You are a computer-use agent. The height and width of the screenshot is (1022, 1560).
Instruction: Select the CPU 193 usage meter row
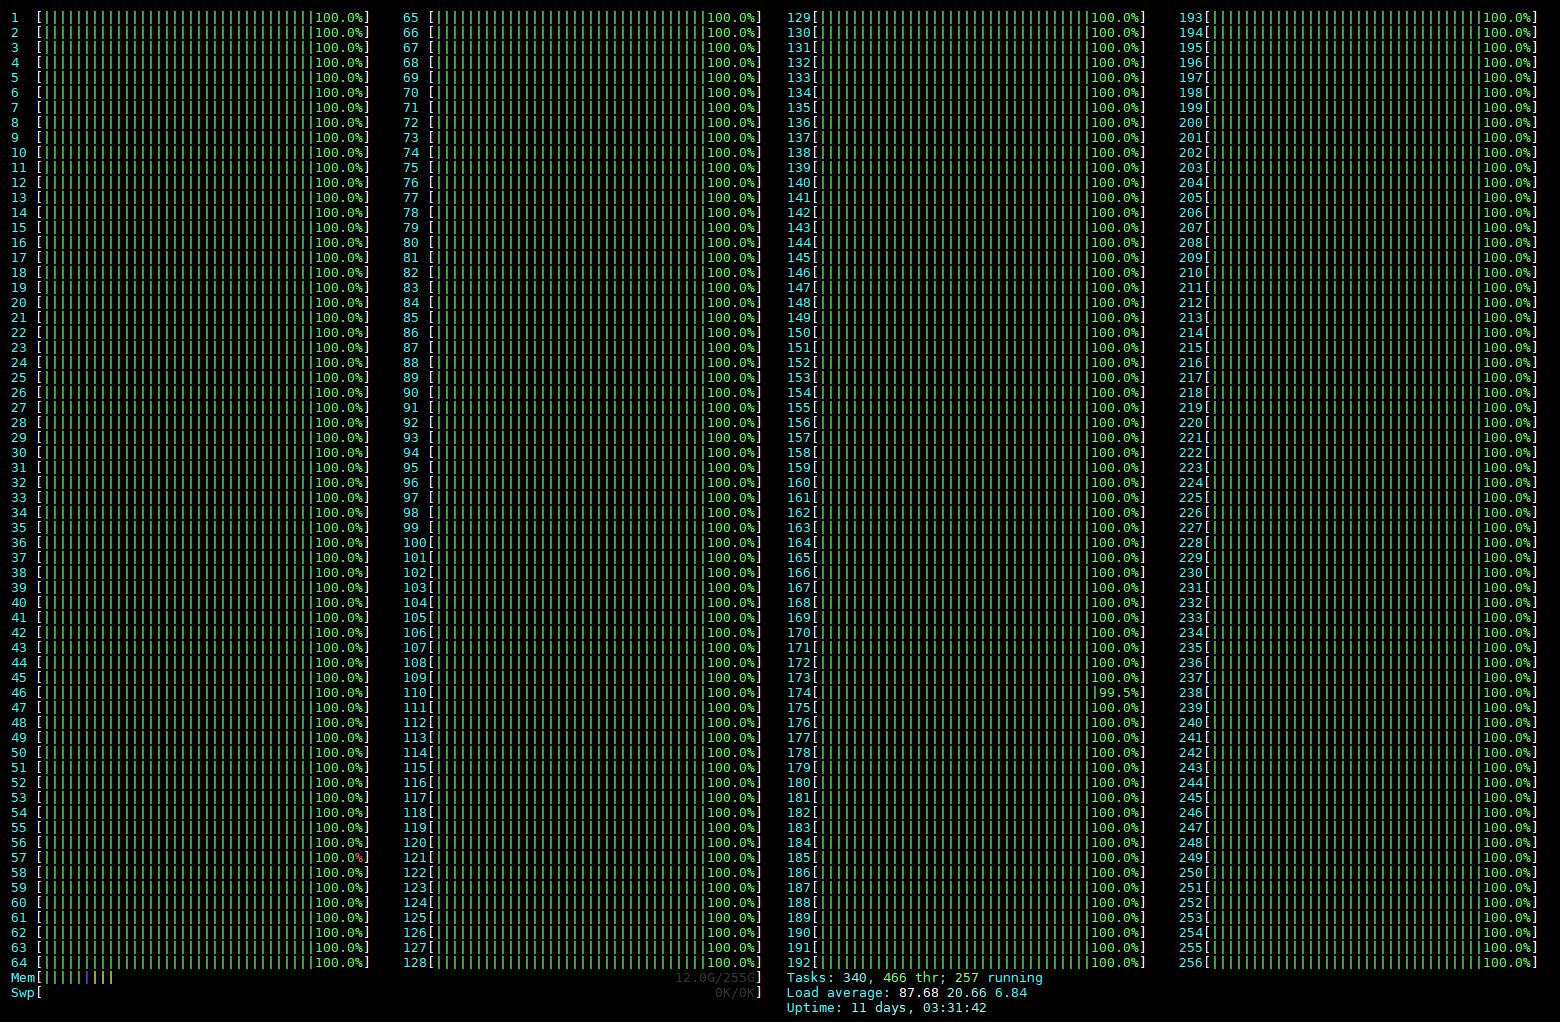pos(1358,18)
